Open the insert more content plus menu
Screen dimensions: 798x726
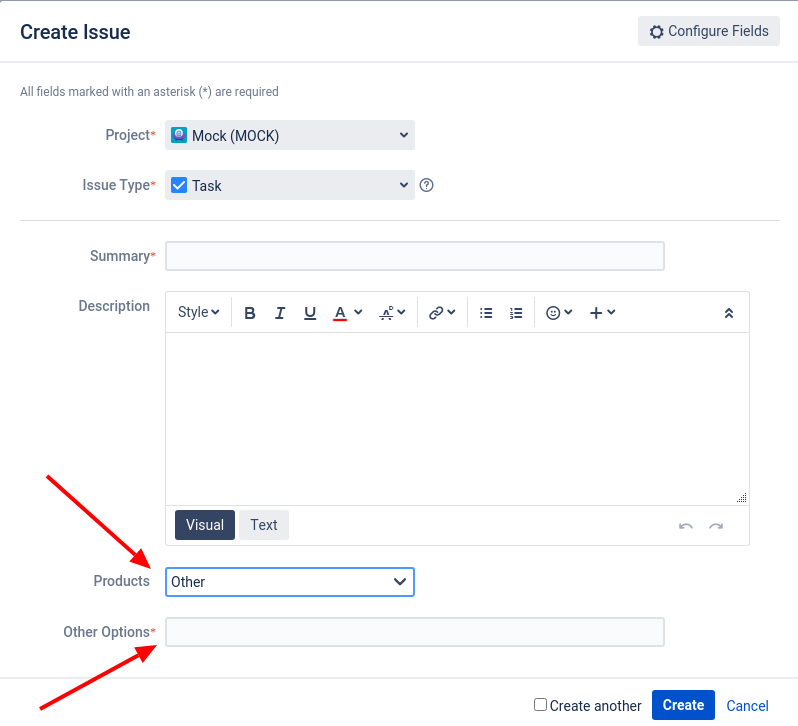pos(603,313)
